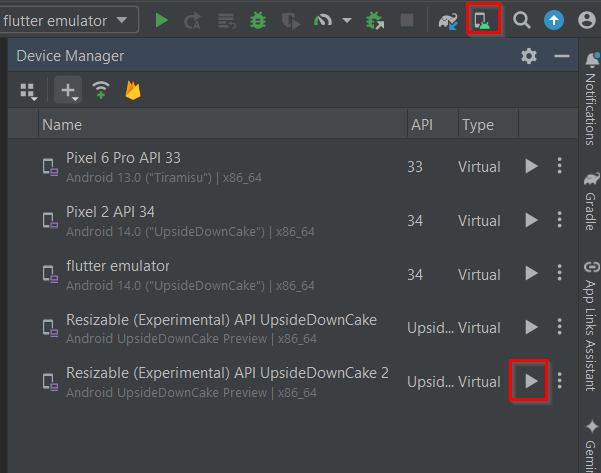Viewport: 601px width, 473px height.
Task: Expand the profiler dropdown arrow
Action: click(346, 20)
